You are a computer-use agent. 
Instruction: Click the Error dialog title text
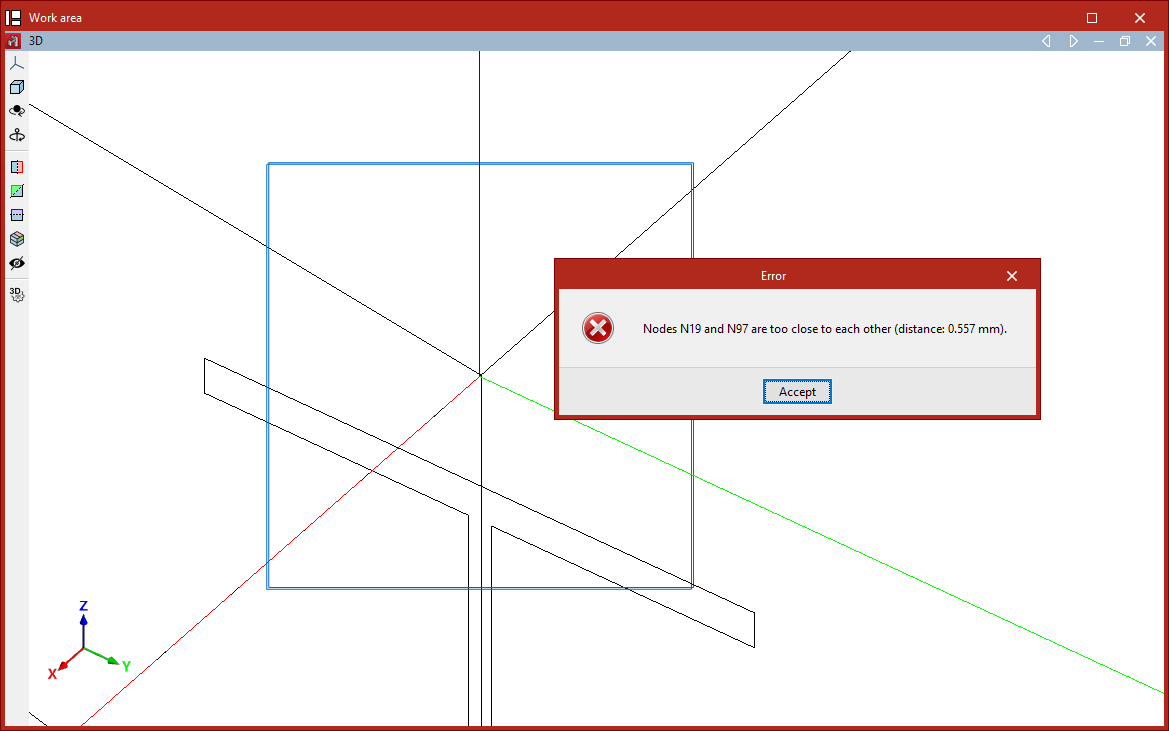[x=773, y=276]
